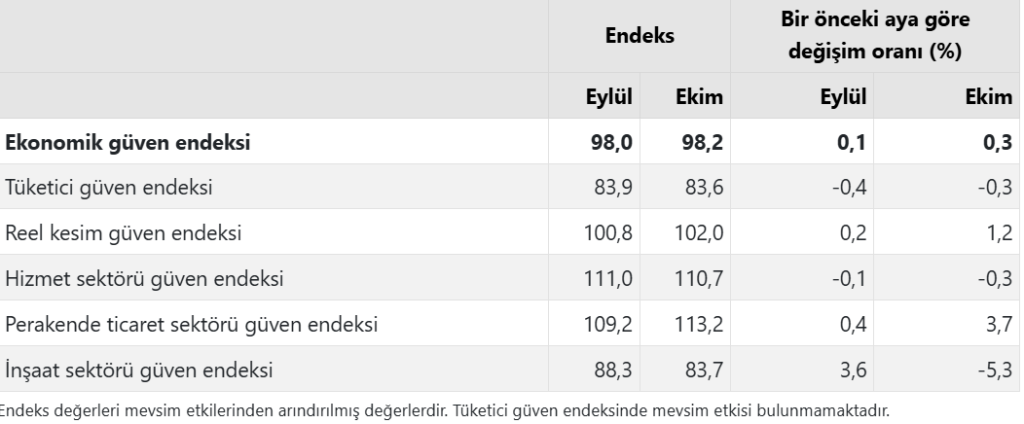Select the "Hizmet sektörü güven endeksi" label
The image size is (1024, 424).
tap(144, 279)
